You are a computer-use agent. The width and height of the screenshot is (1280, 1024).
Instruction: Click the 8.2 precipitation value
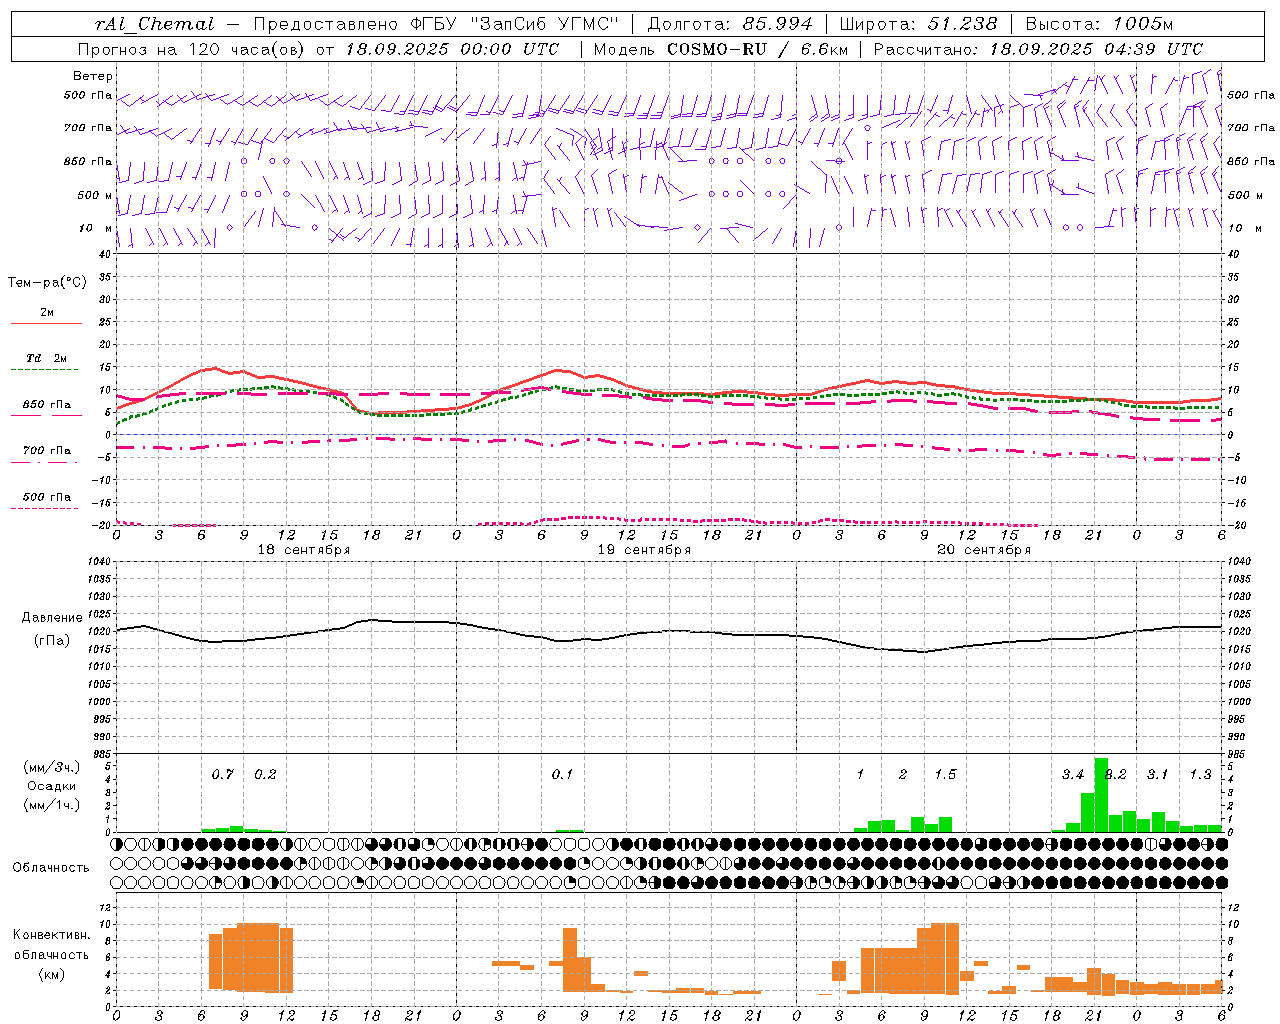(x=1116, y=774)
